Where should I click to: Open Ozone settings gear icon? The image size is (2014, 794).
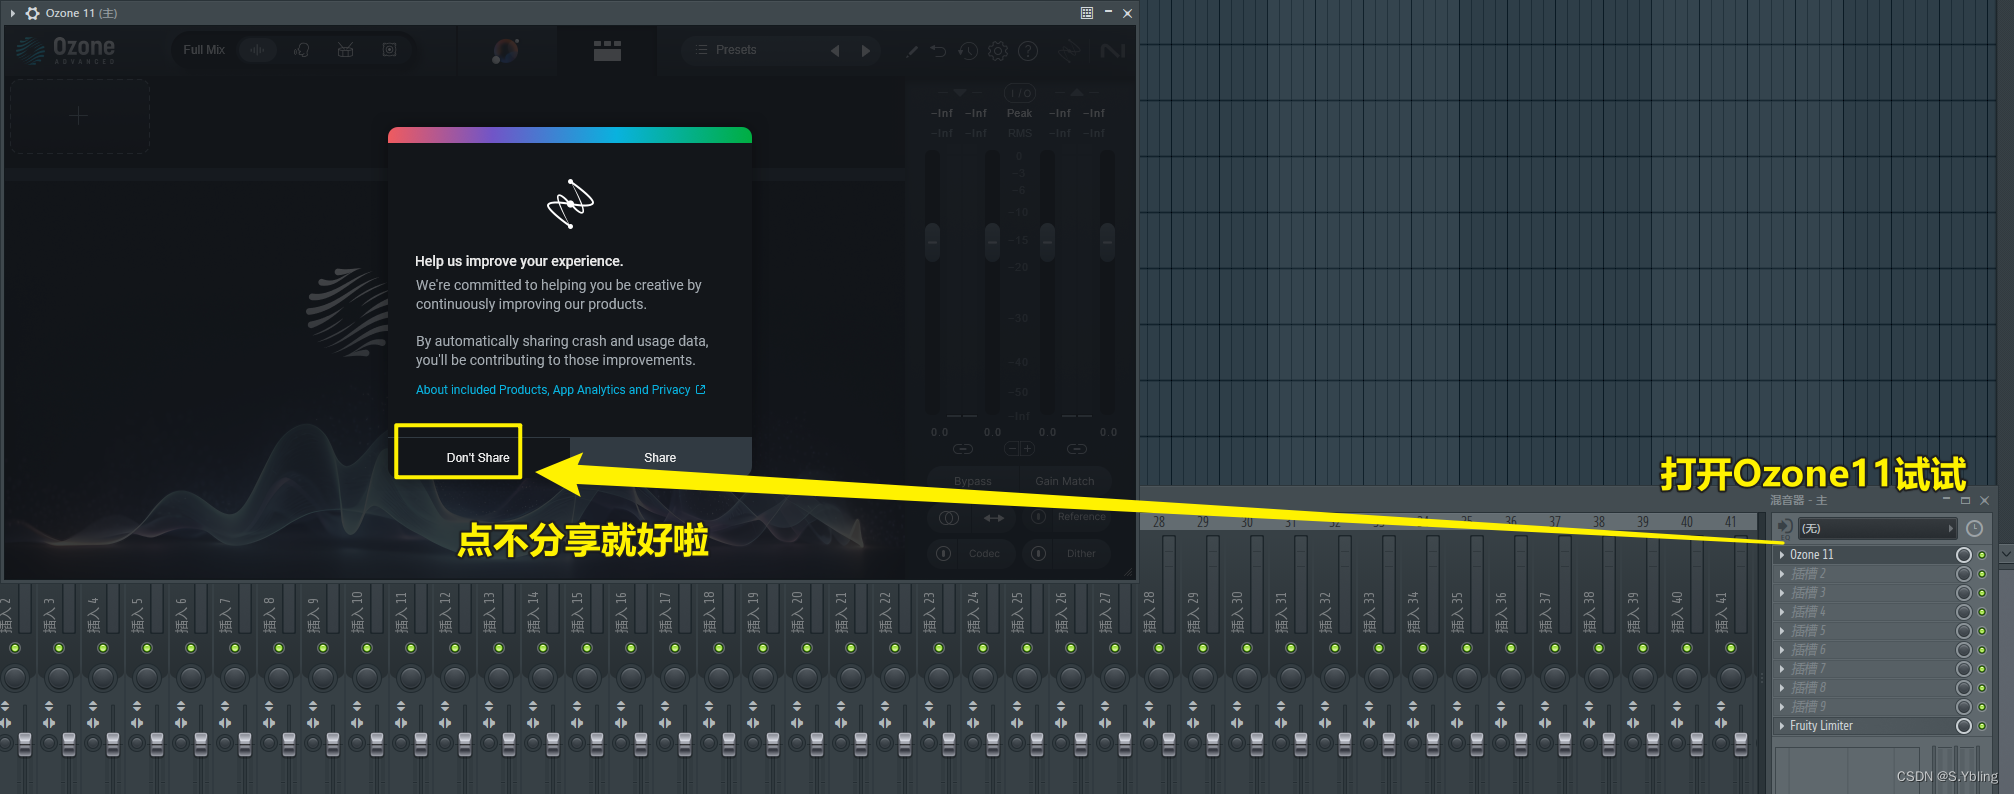[x=998, y=51]
